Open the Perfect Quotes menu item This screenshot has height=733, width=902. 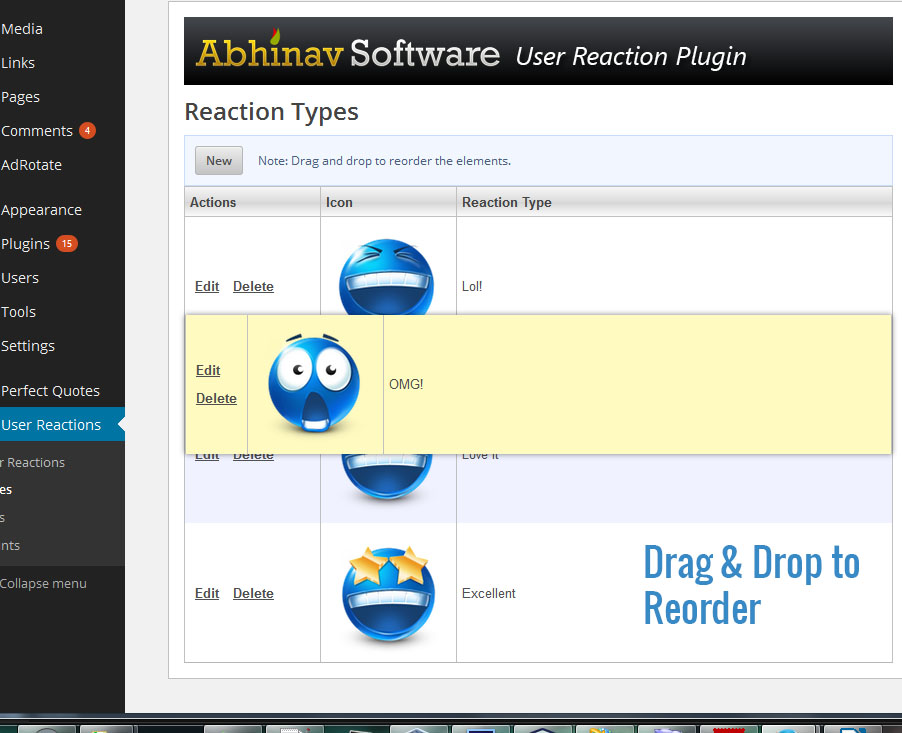point(50,391)
